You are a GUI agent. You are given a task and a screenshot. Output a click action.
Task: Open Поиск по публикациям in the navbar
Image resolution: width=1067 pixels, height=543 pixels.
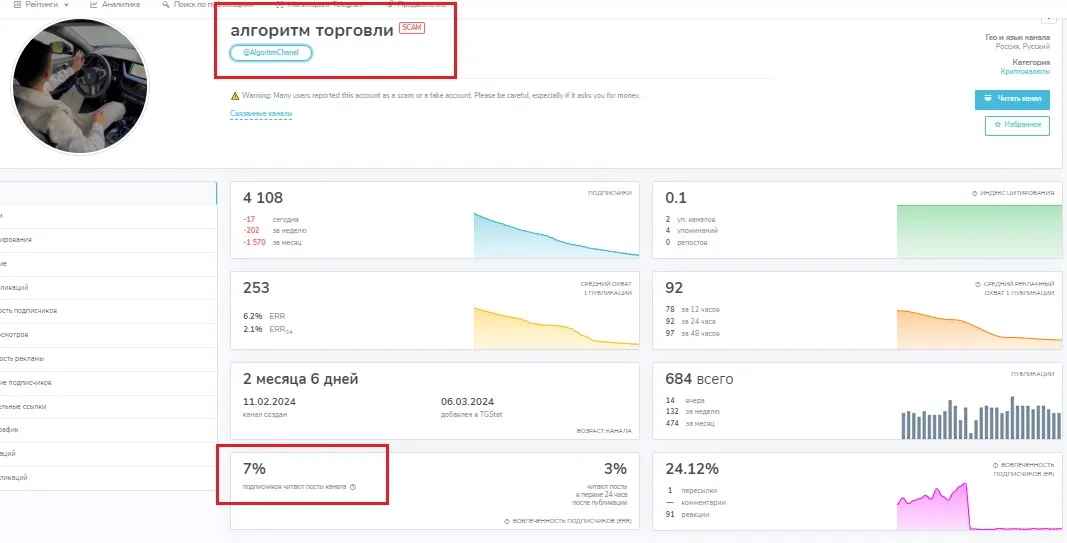[x=208, y=5]
